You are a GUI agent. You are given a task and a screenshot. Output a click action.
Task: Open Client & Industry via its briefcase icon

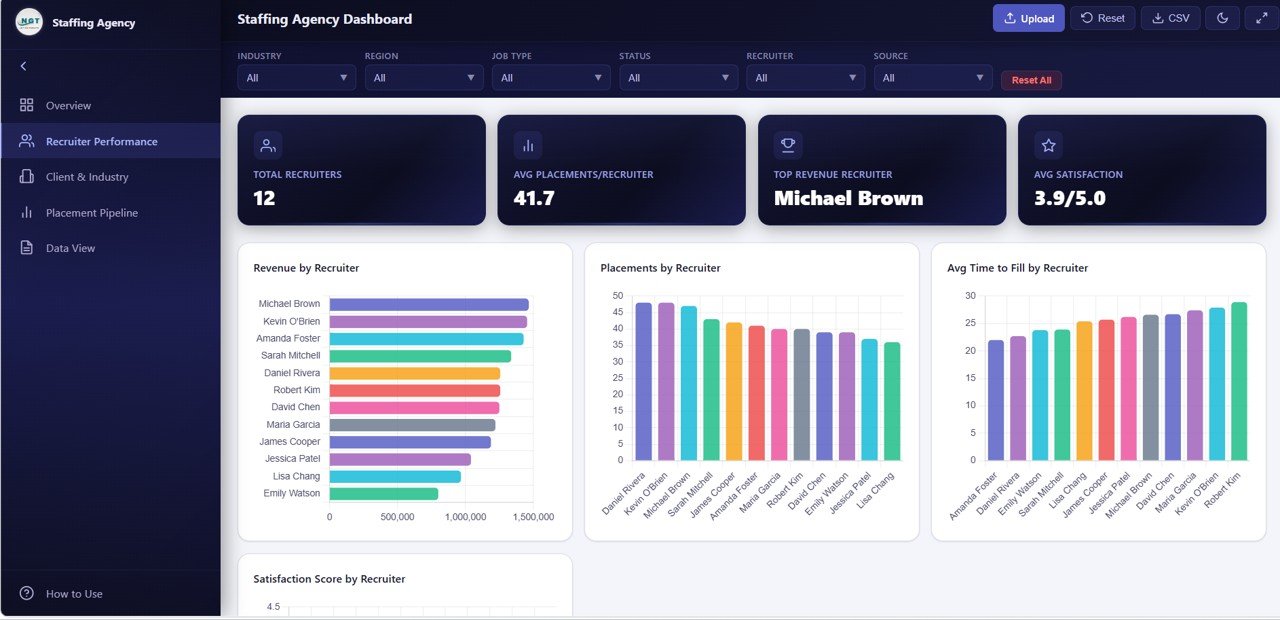(x=25, y=177)
